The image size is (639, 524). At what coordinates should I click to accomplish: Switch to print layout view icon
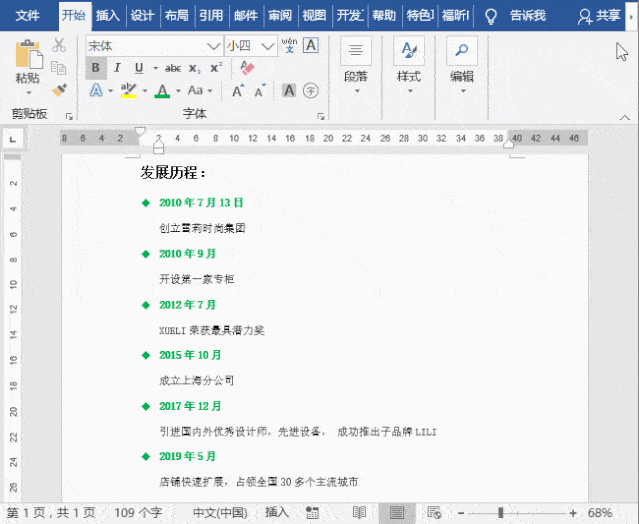(x=397, y=513)
